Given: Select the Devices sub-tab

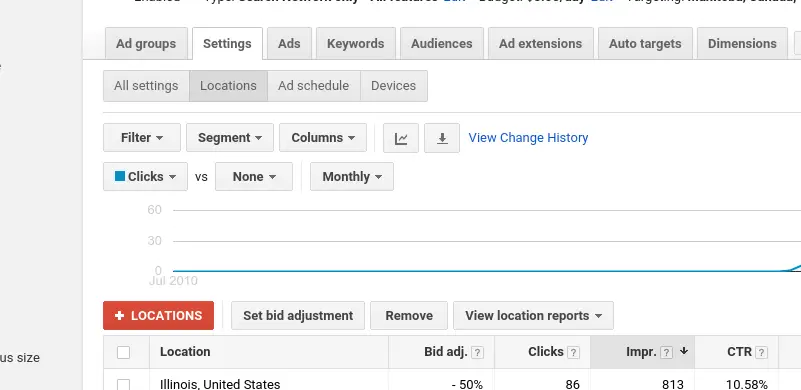Looking at the screenshot, I should click(x=393, y=86).
